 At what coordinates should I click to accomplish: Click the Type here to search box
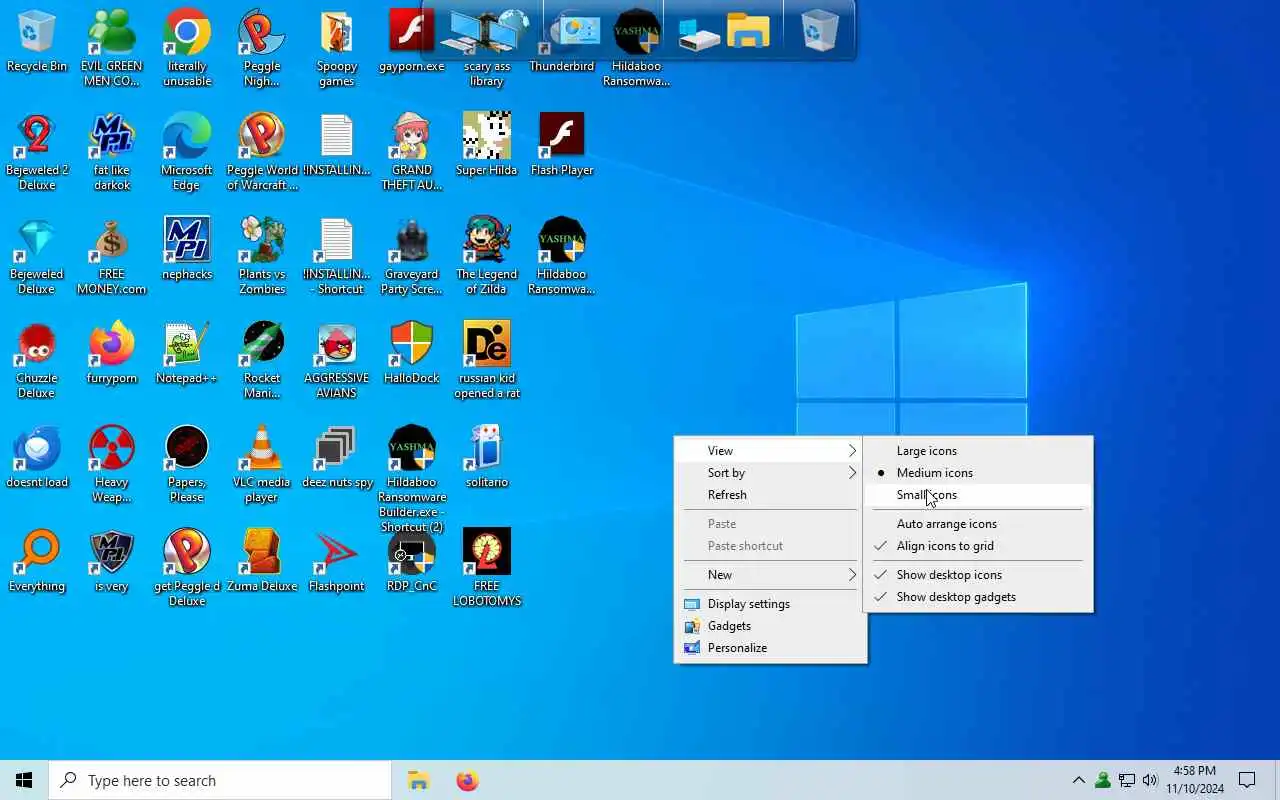point(220,780)
